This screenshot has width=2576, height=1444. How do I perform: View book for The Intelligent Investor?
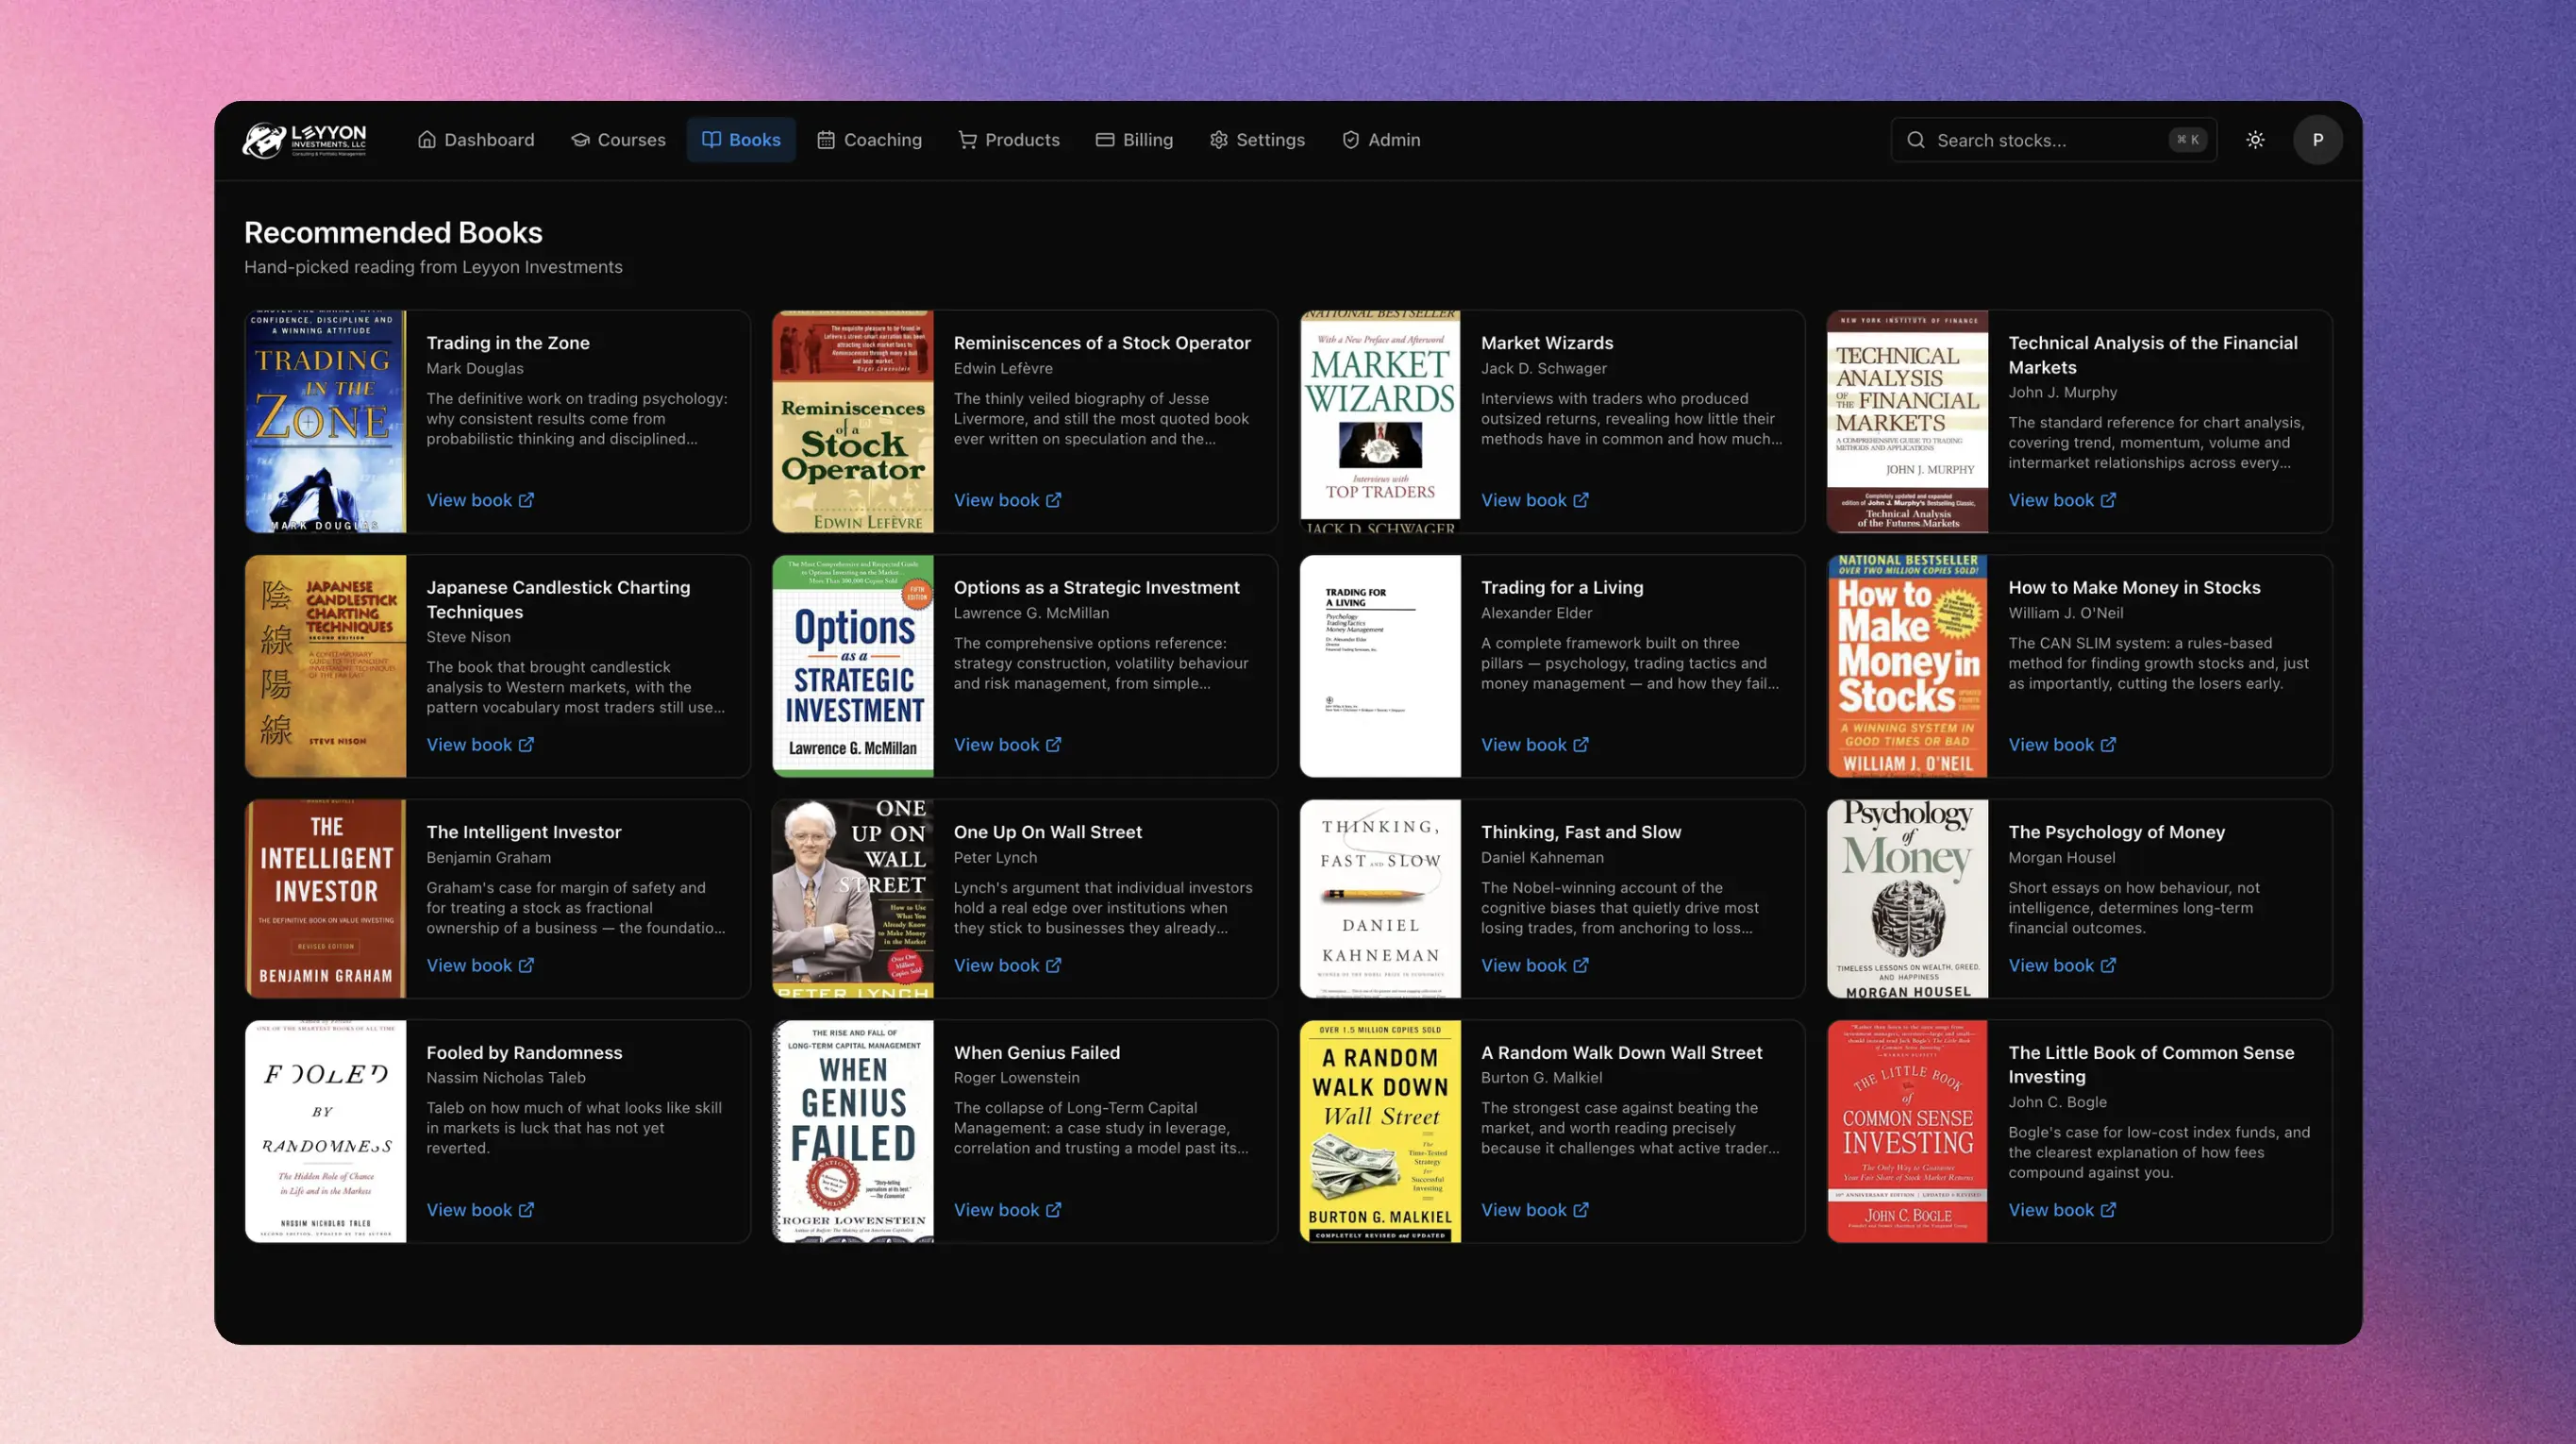(480, 965)
